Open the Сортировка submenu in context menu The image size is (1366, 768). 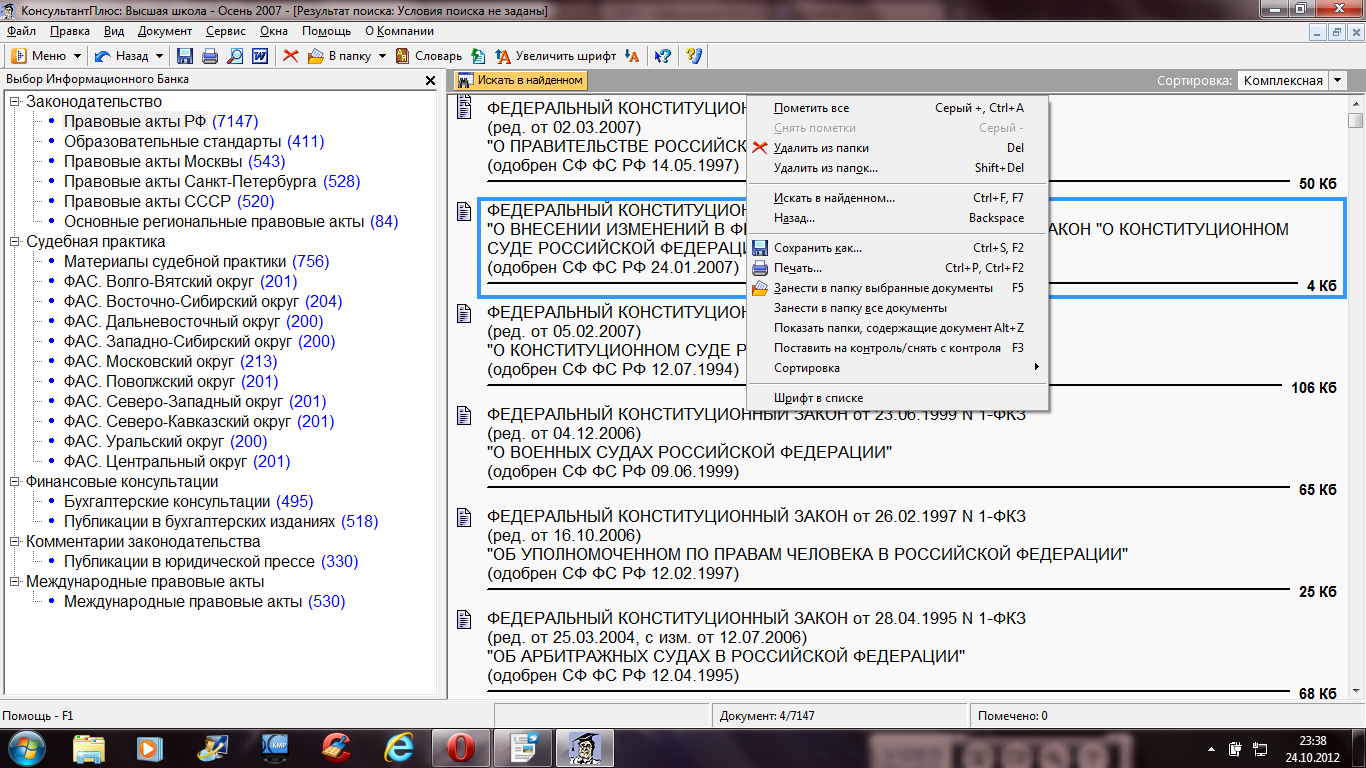pyautogui.click(x=897, y=368)
